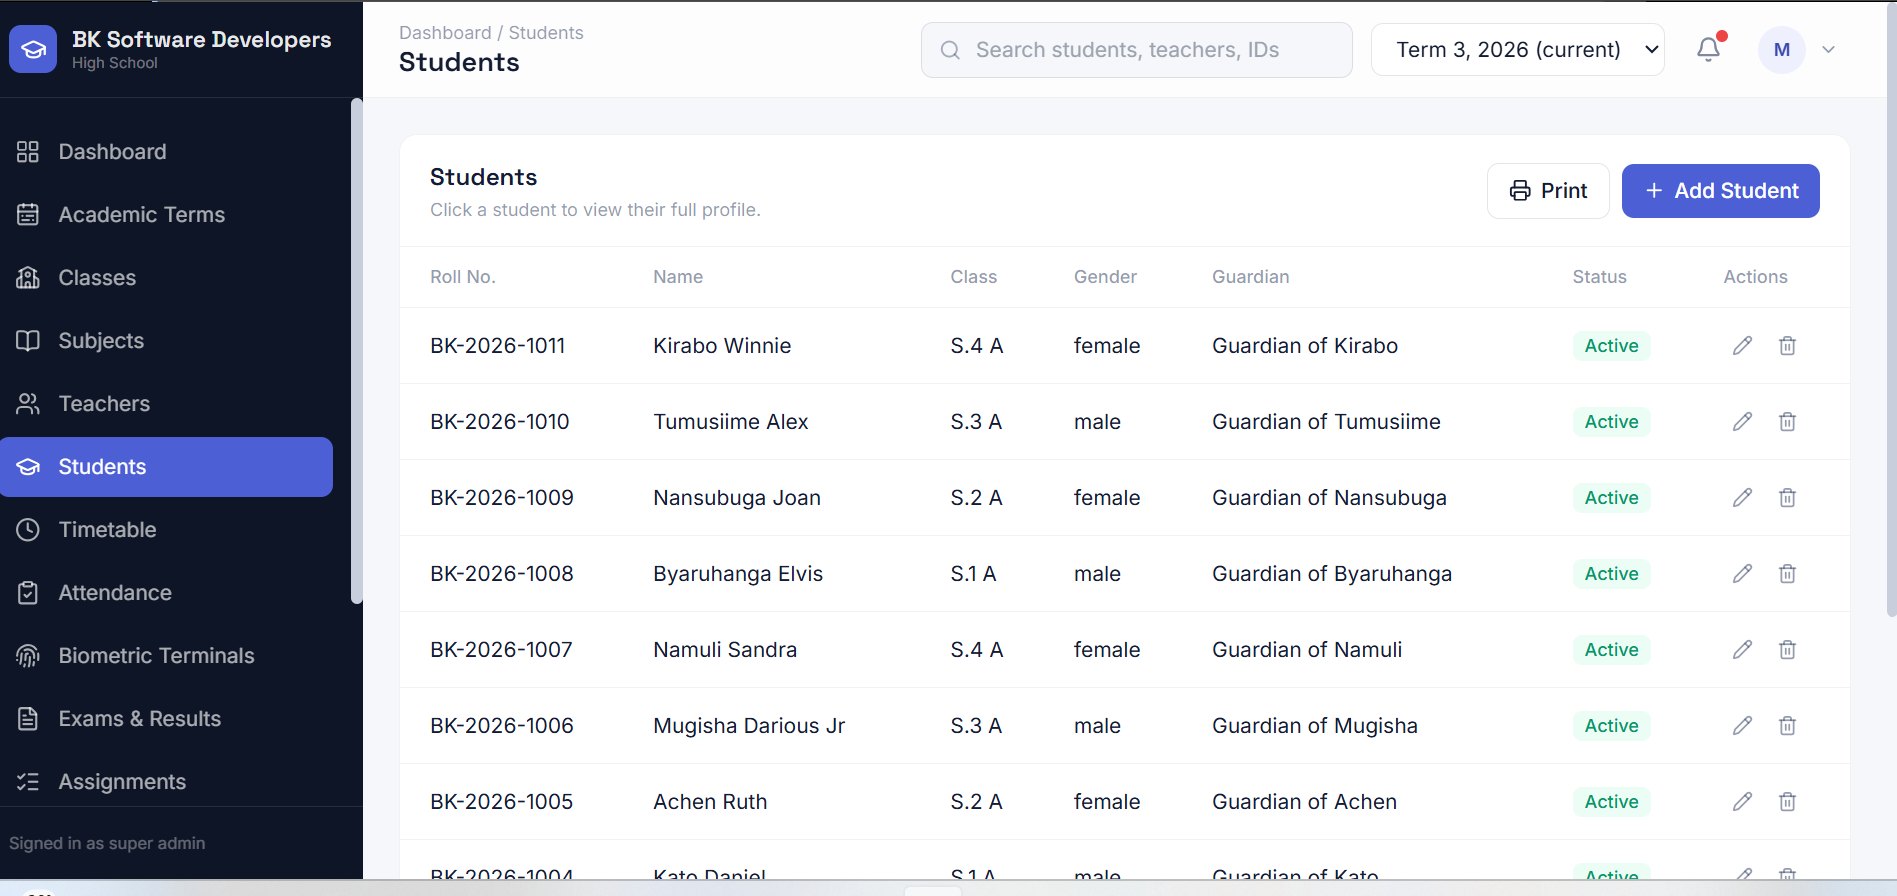
Task: Focus the search students, teachers, IDs field
Action: pyautogui.click(x=1136, y=50)
